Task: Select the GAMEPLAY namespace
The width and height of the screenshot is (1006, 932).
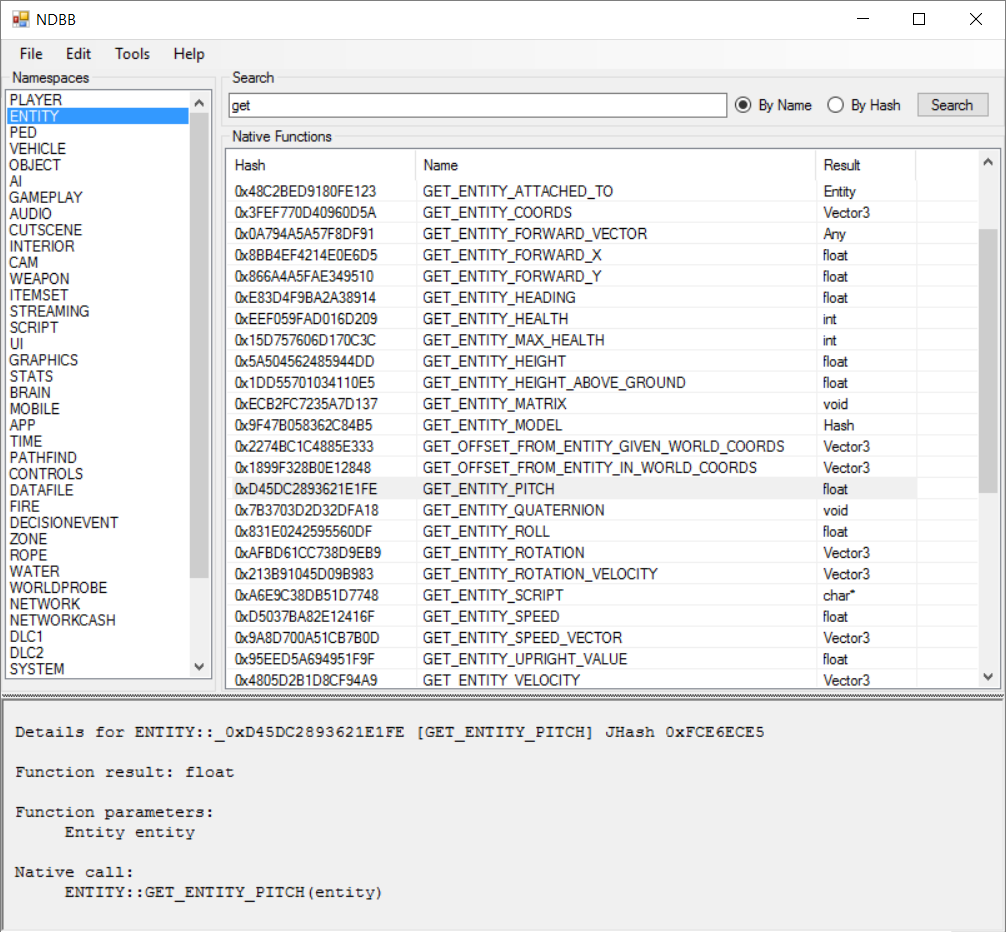Action: [x=98, y=198]
